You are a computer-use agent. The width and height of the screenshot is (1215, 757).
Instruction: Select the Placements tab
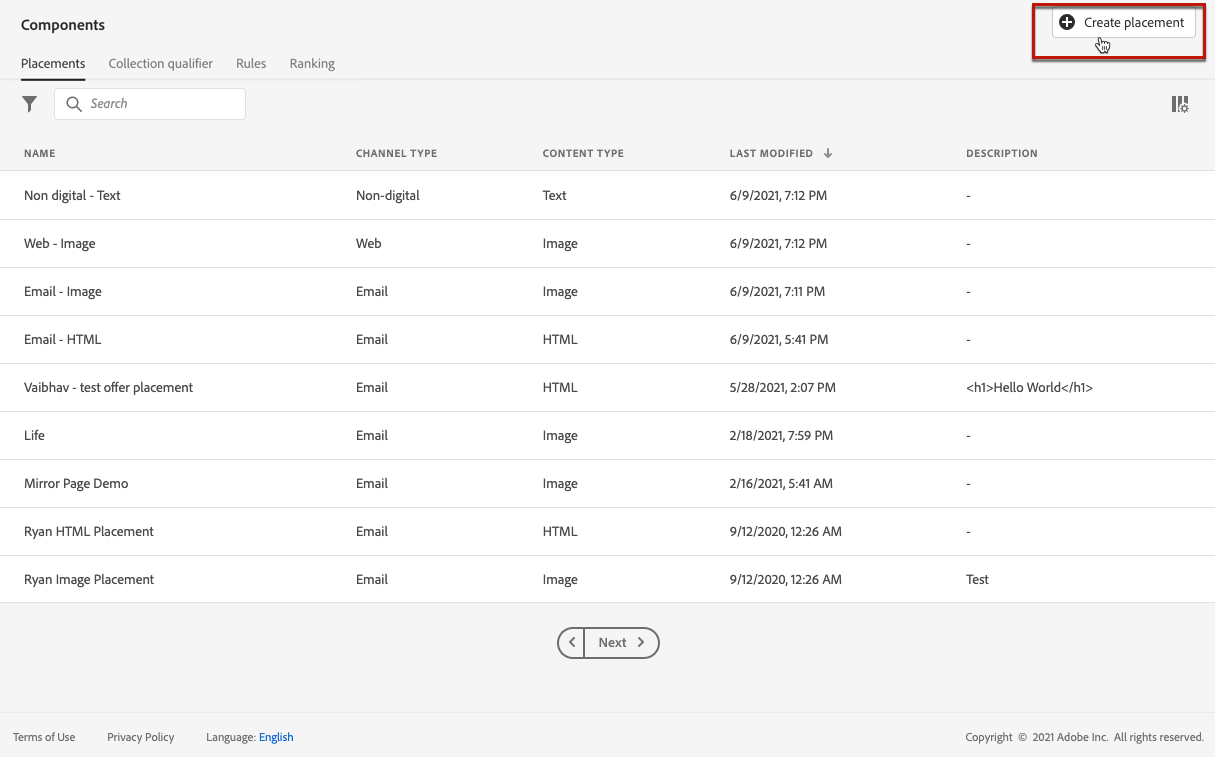(53, 63)
